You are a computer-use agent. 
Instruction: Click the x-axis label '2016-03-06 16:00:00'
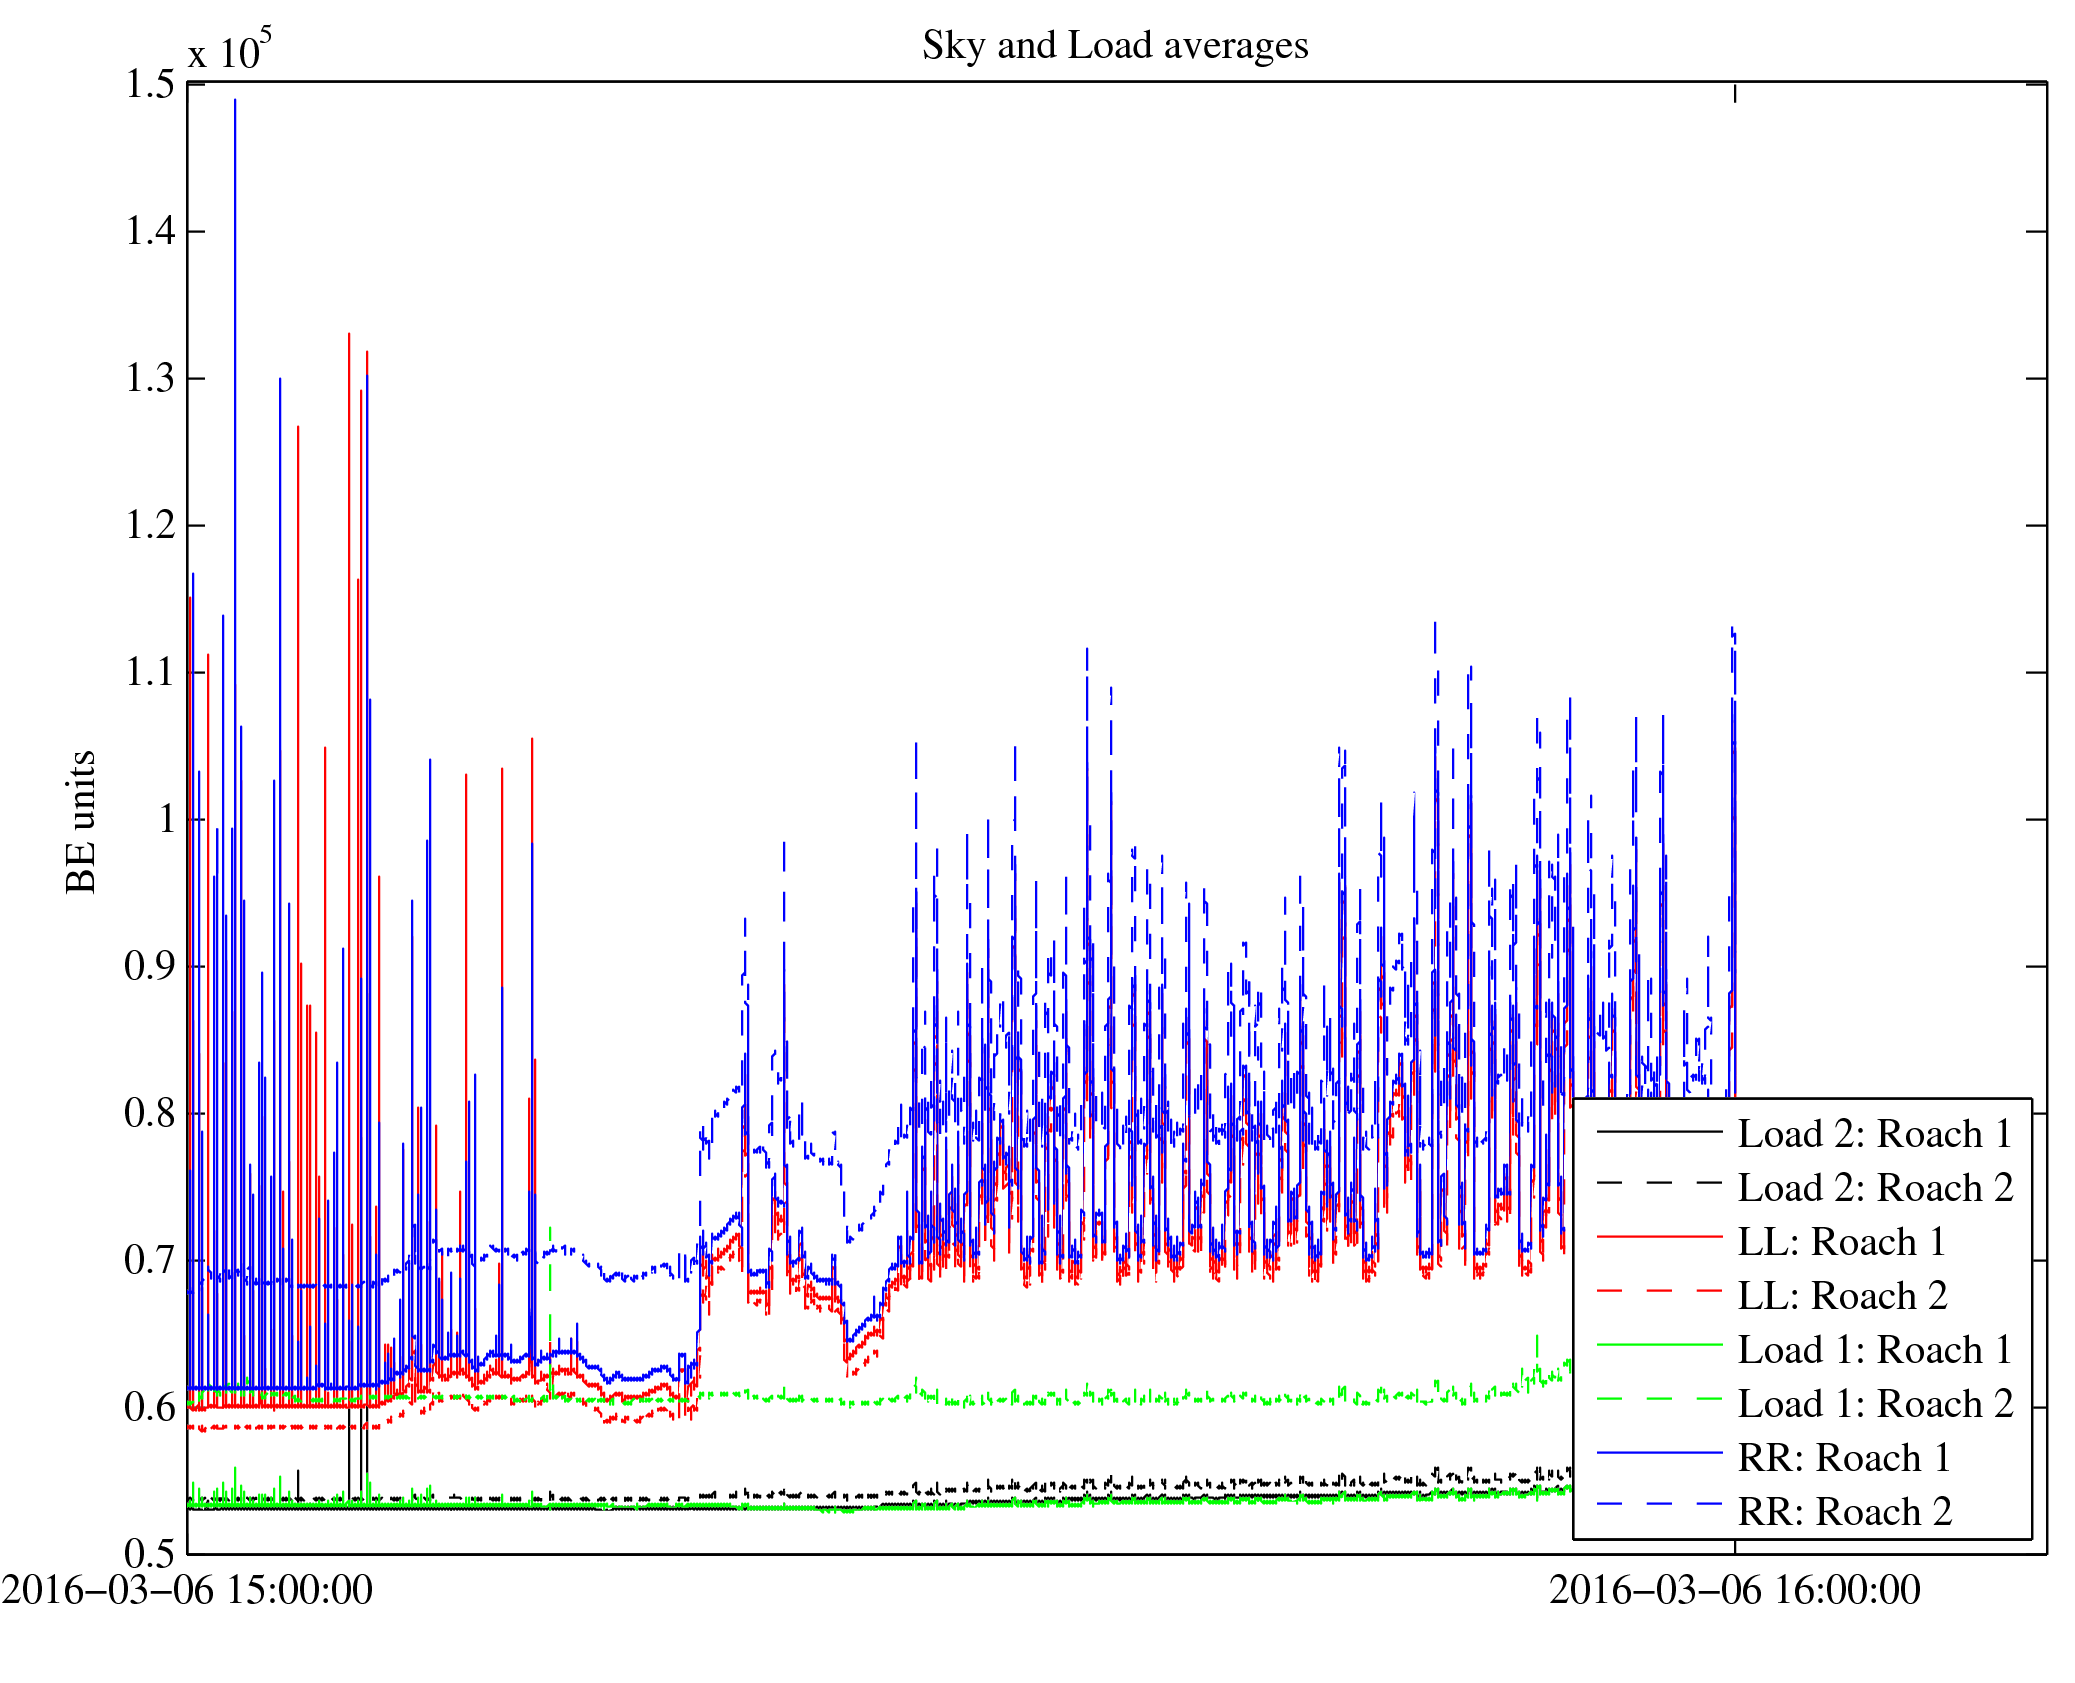[x=1734, y=1590]
